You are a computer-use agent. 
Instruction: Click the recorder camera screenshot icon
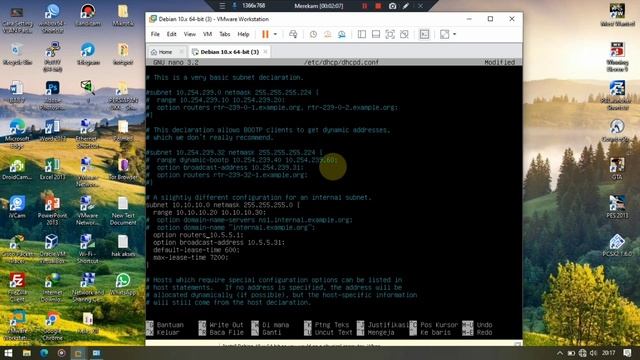click(392, 6)
